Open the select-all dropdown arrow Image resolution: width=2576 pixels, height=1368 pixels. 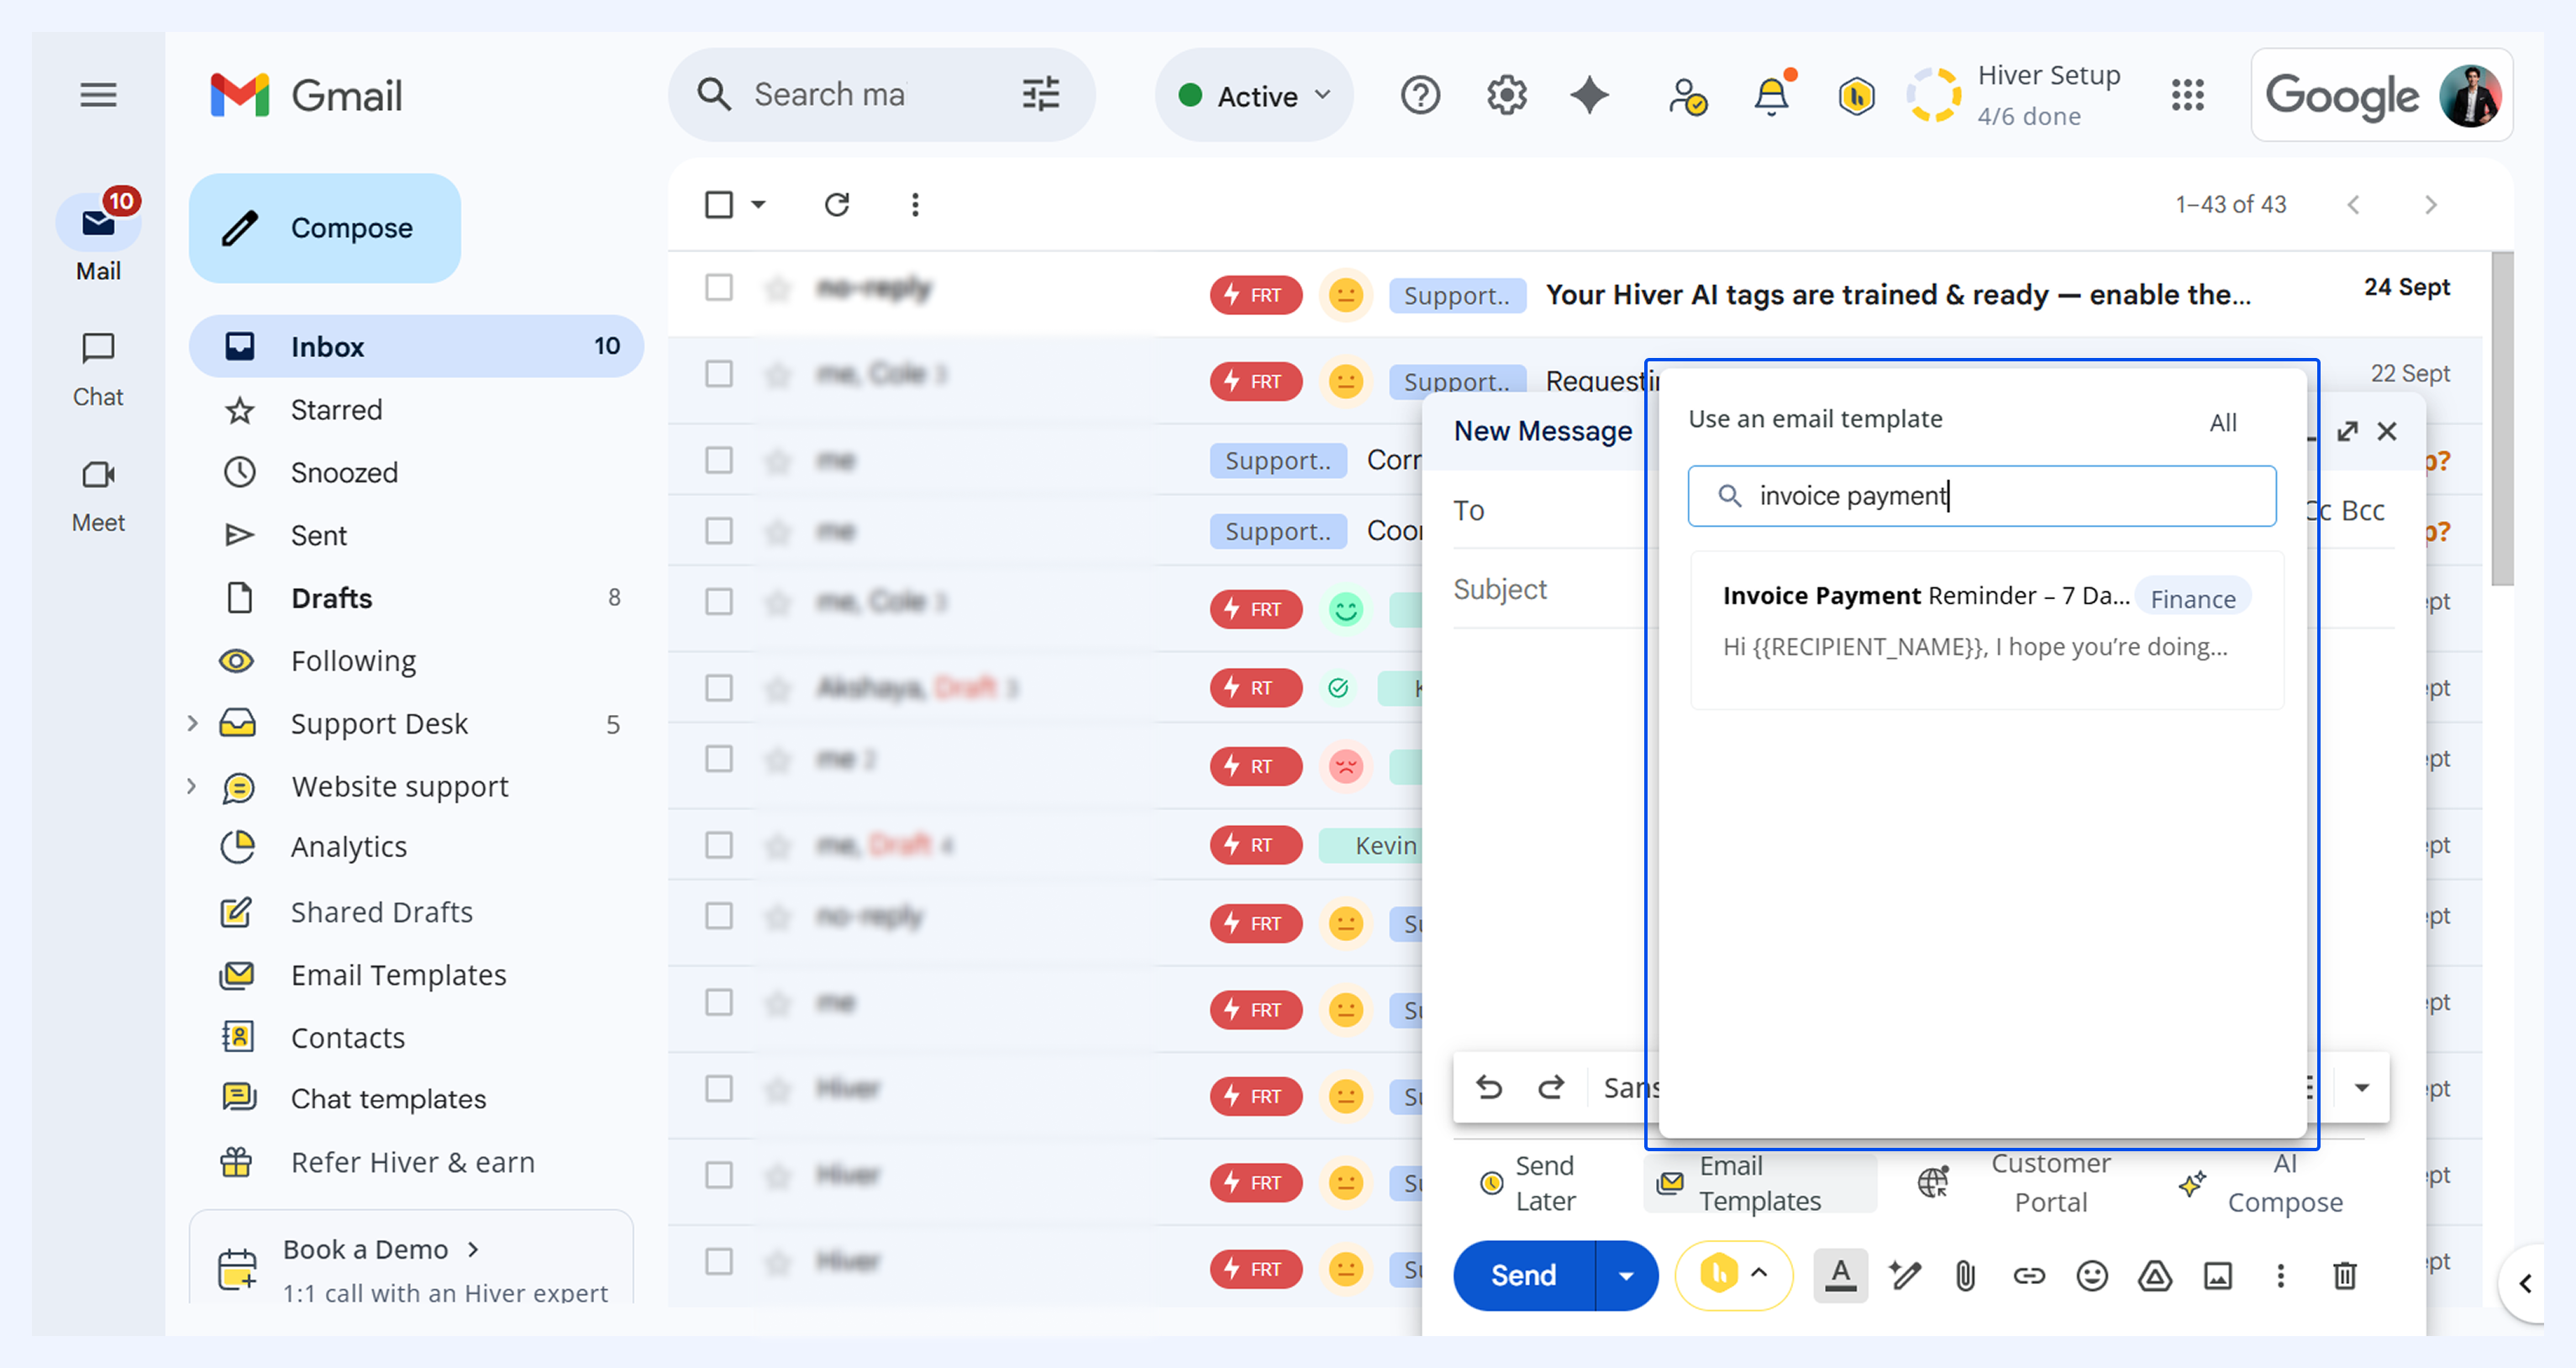pyautogui.click(x=759, y=205)
